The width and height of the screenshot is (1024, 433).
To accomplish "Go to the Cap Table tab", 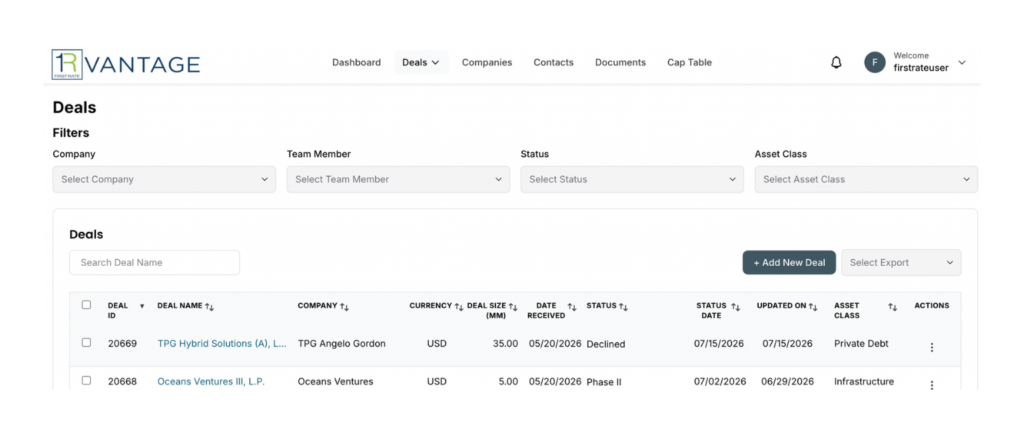I will pyautogui.click(x=690, y=63).
